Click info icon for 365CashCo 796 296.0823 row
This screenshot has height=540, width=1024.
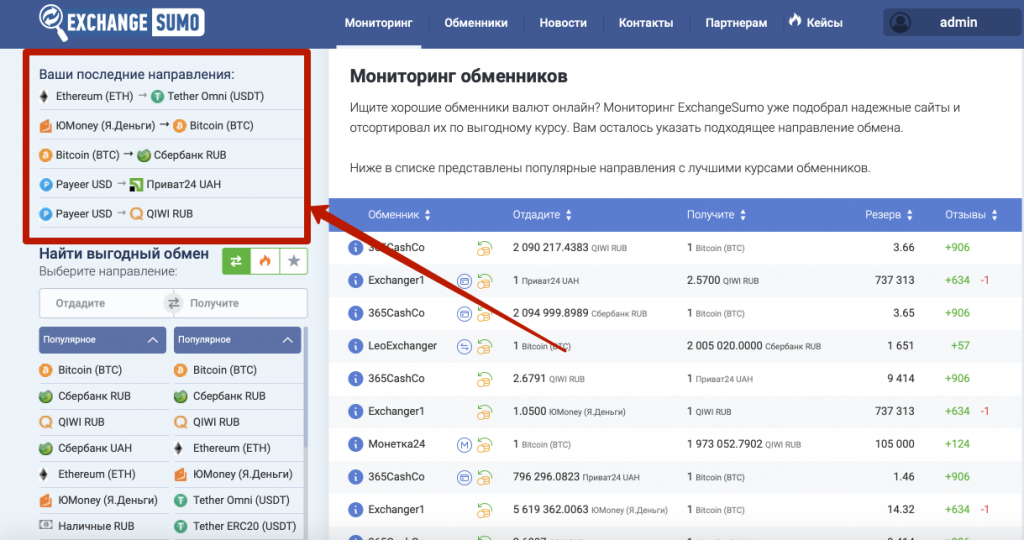355,477
